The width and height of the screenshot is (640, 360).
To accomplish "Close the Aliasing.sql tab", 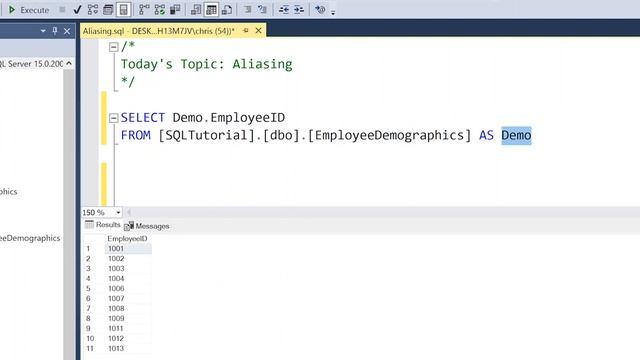I will pyautogui.click(x=258, y=31).
